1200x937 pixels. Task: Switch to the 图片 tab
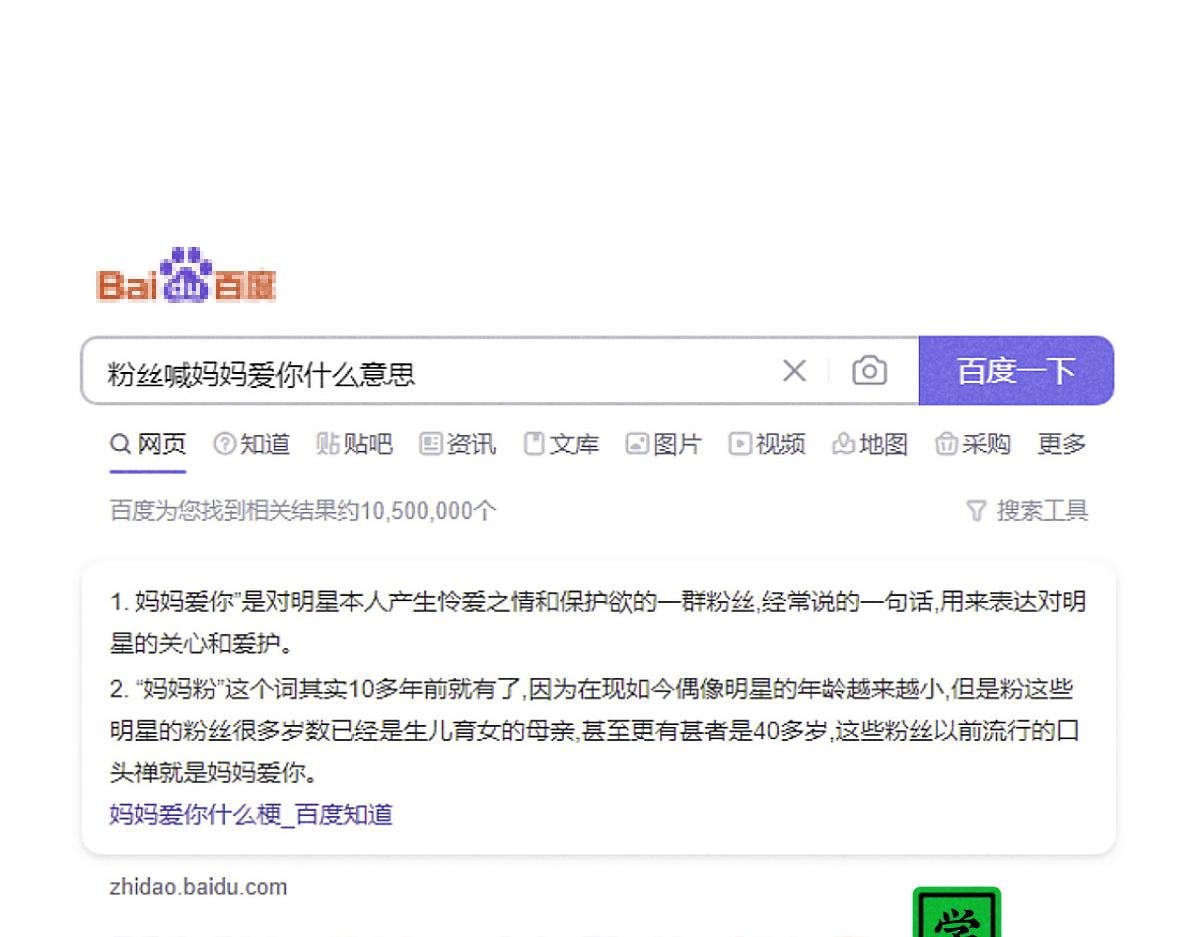664,444
